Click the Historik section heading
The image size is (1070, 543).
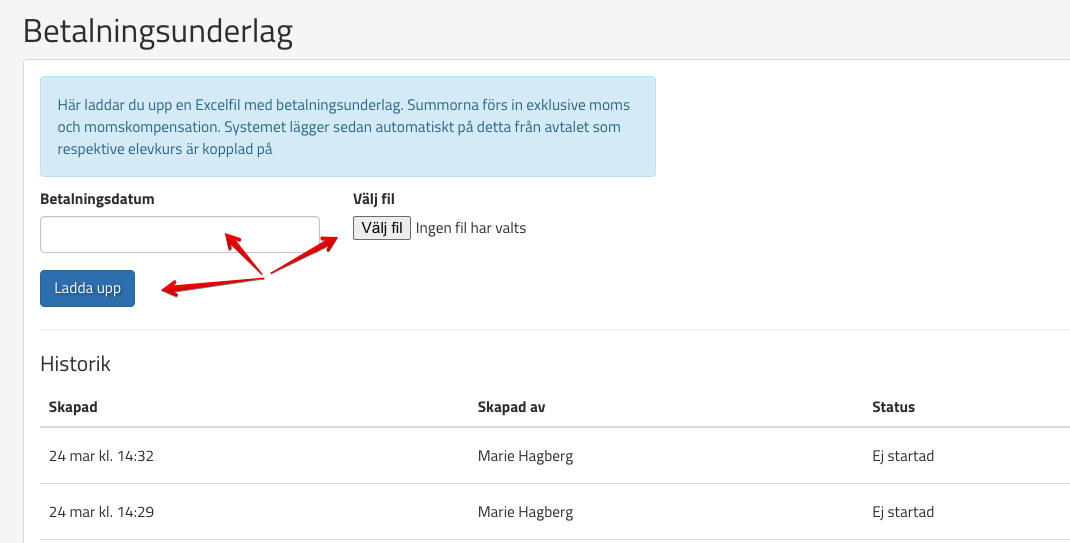coord(75,364)
